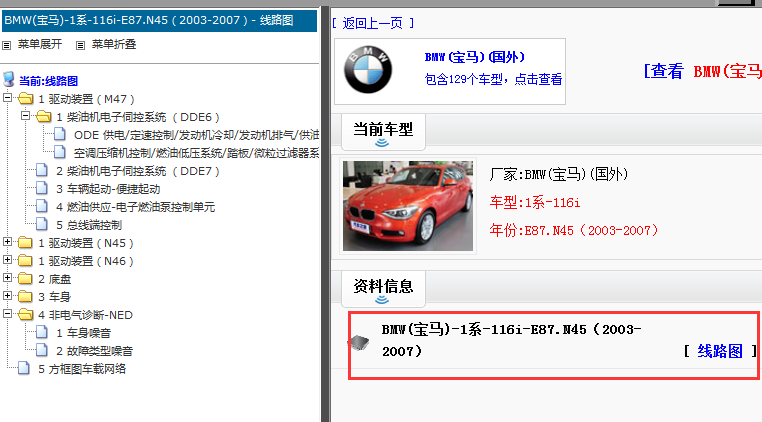Open the BMW (宝马) (国外) brand link
This screenshot has width=762, height=422.
[475, 57]
